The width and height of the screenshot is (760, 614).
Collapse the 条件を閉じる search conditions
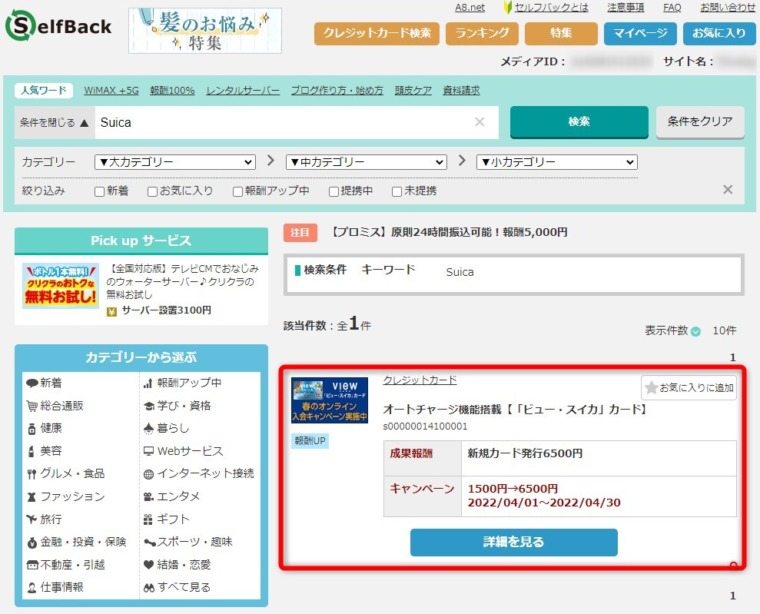point(55,123)
